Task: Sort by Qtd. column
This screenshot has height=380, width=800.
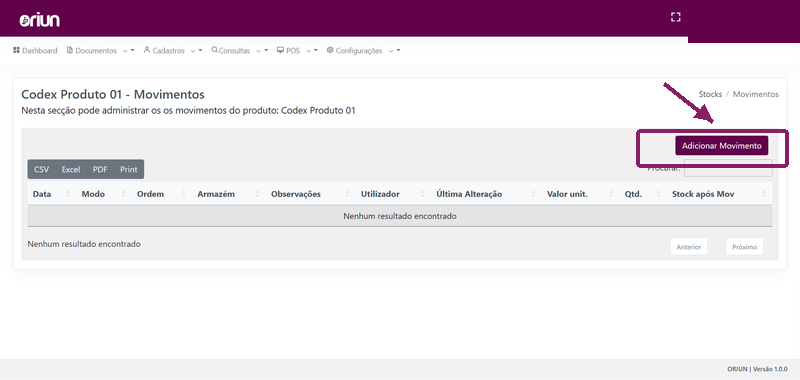Action: [x=643, y=194]
